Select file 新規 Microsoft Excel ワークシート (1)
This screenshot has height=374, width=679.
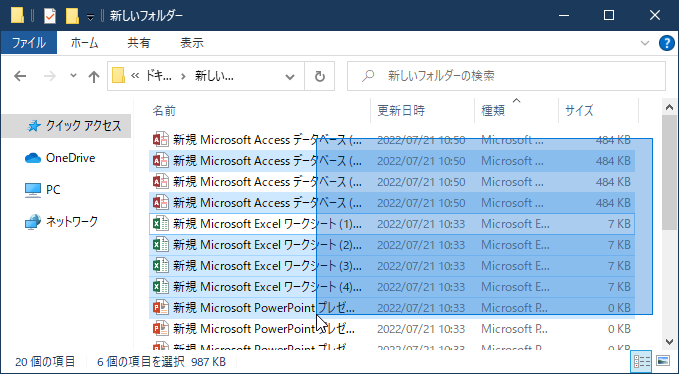(267, 224)
